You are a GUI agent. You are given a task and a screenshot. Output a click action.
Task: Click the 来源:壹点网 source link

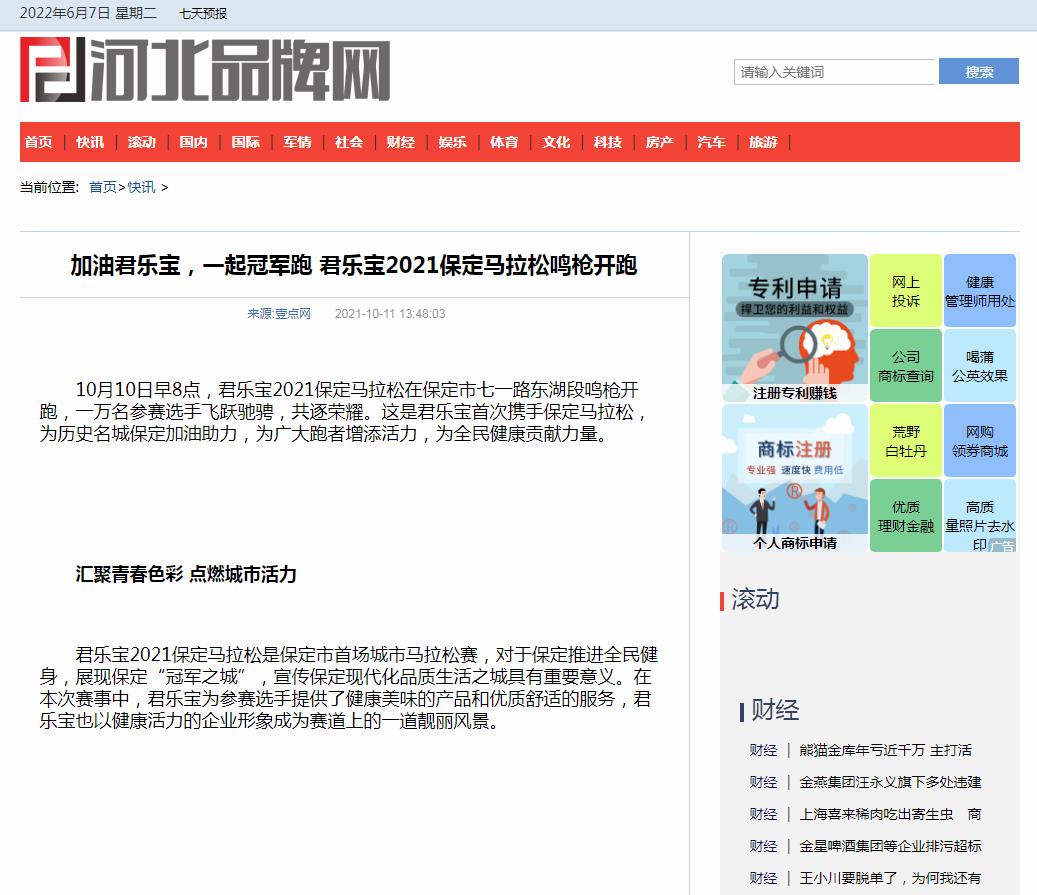(279, 314)
